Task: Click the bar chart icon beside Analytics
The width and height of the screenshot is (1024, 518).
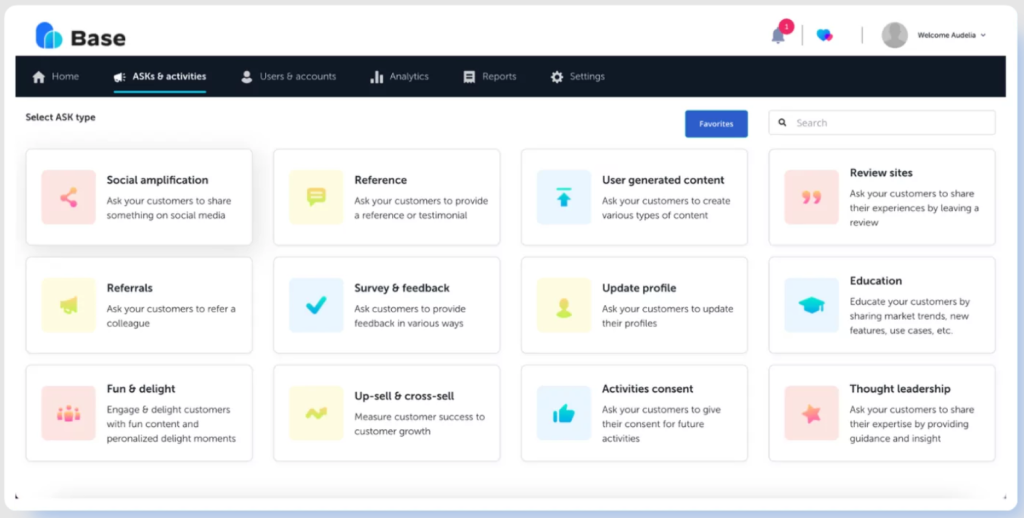Action: [376, 77]
